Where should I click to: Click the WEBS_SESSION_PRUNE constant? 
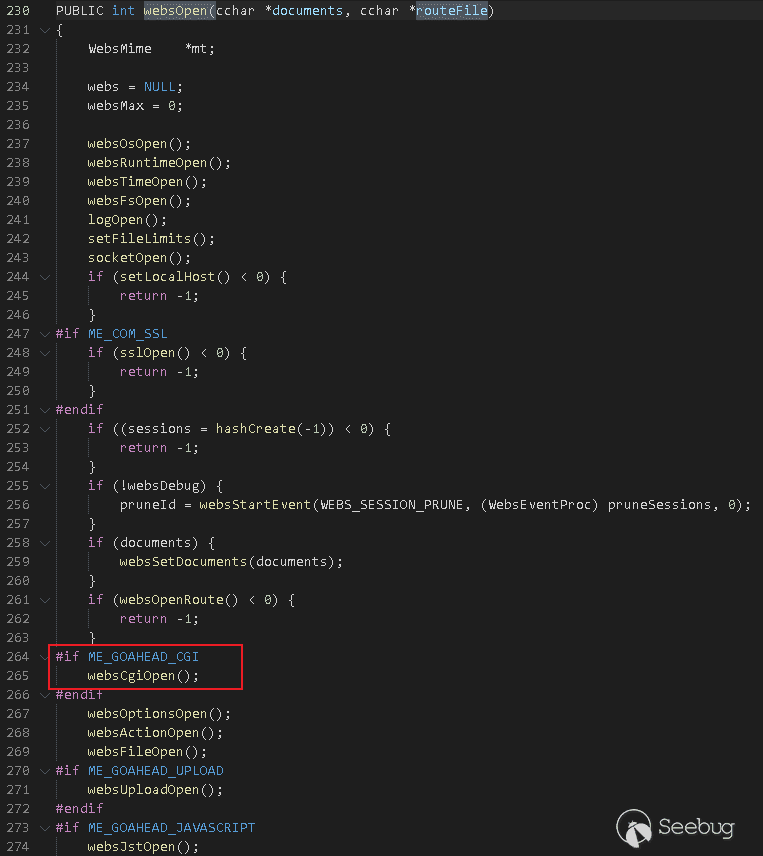pyautogui.click(x=391, y=505)
